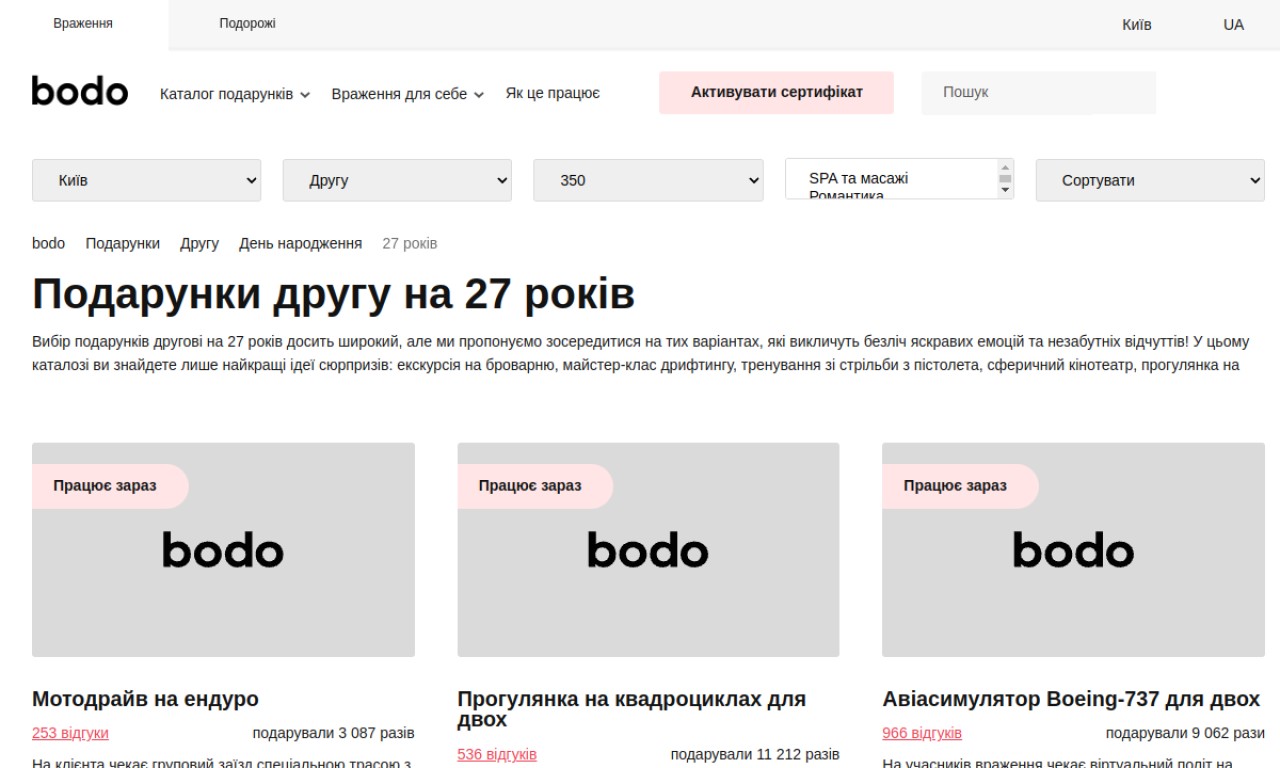Viewport: 1280px width, 768px height.
Task: View 536 відгуків reviews link
Action: [x=497, y=754]
